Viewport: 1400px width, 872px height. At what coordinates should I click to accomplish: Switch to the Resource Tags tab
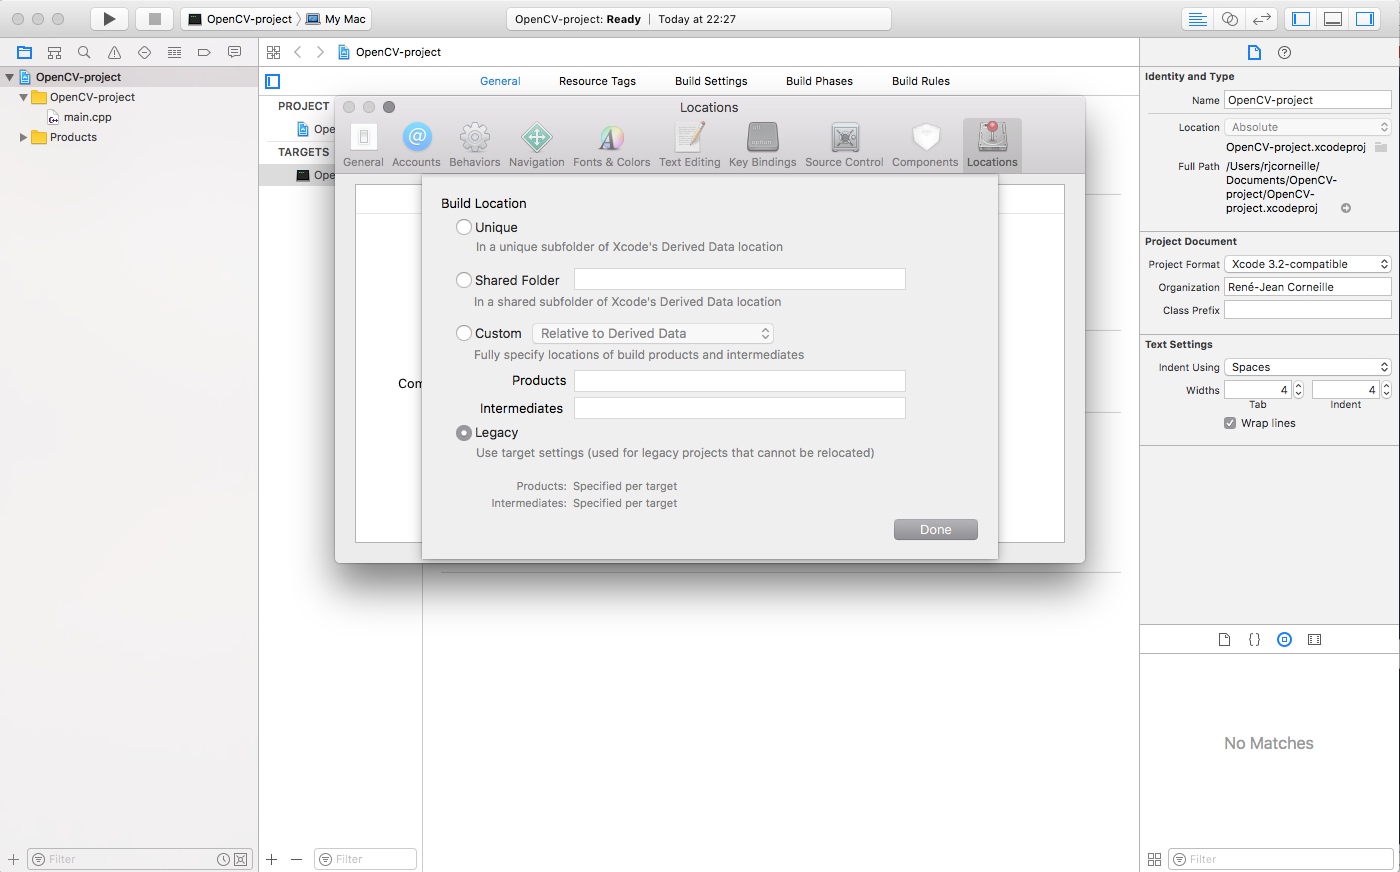click(597, 81)
